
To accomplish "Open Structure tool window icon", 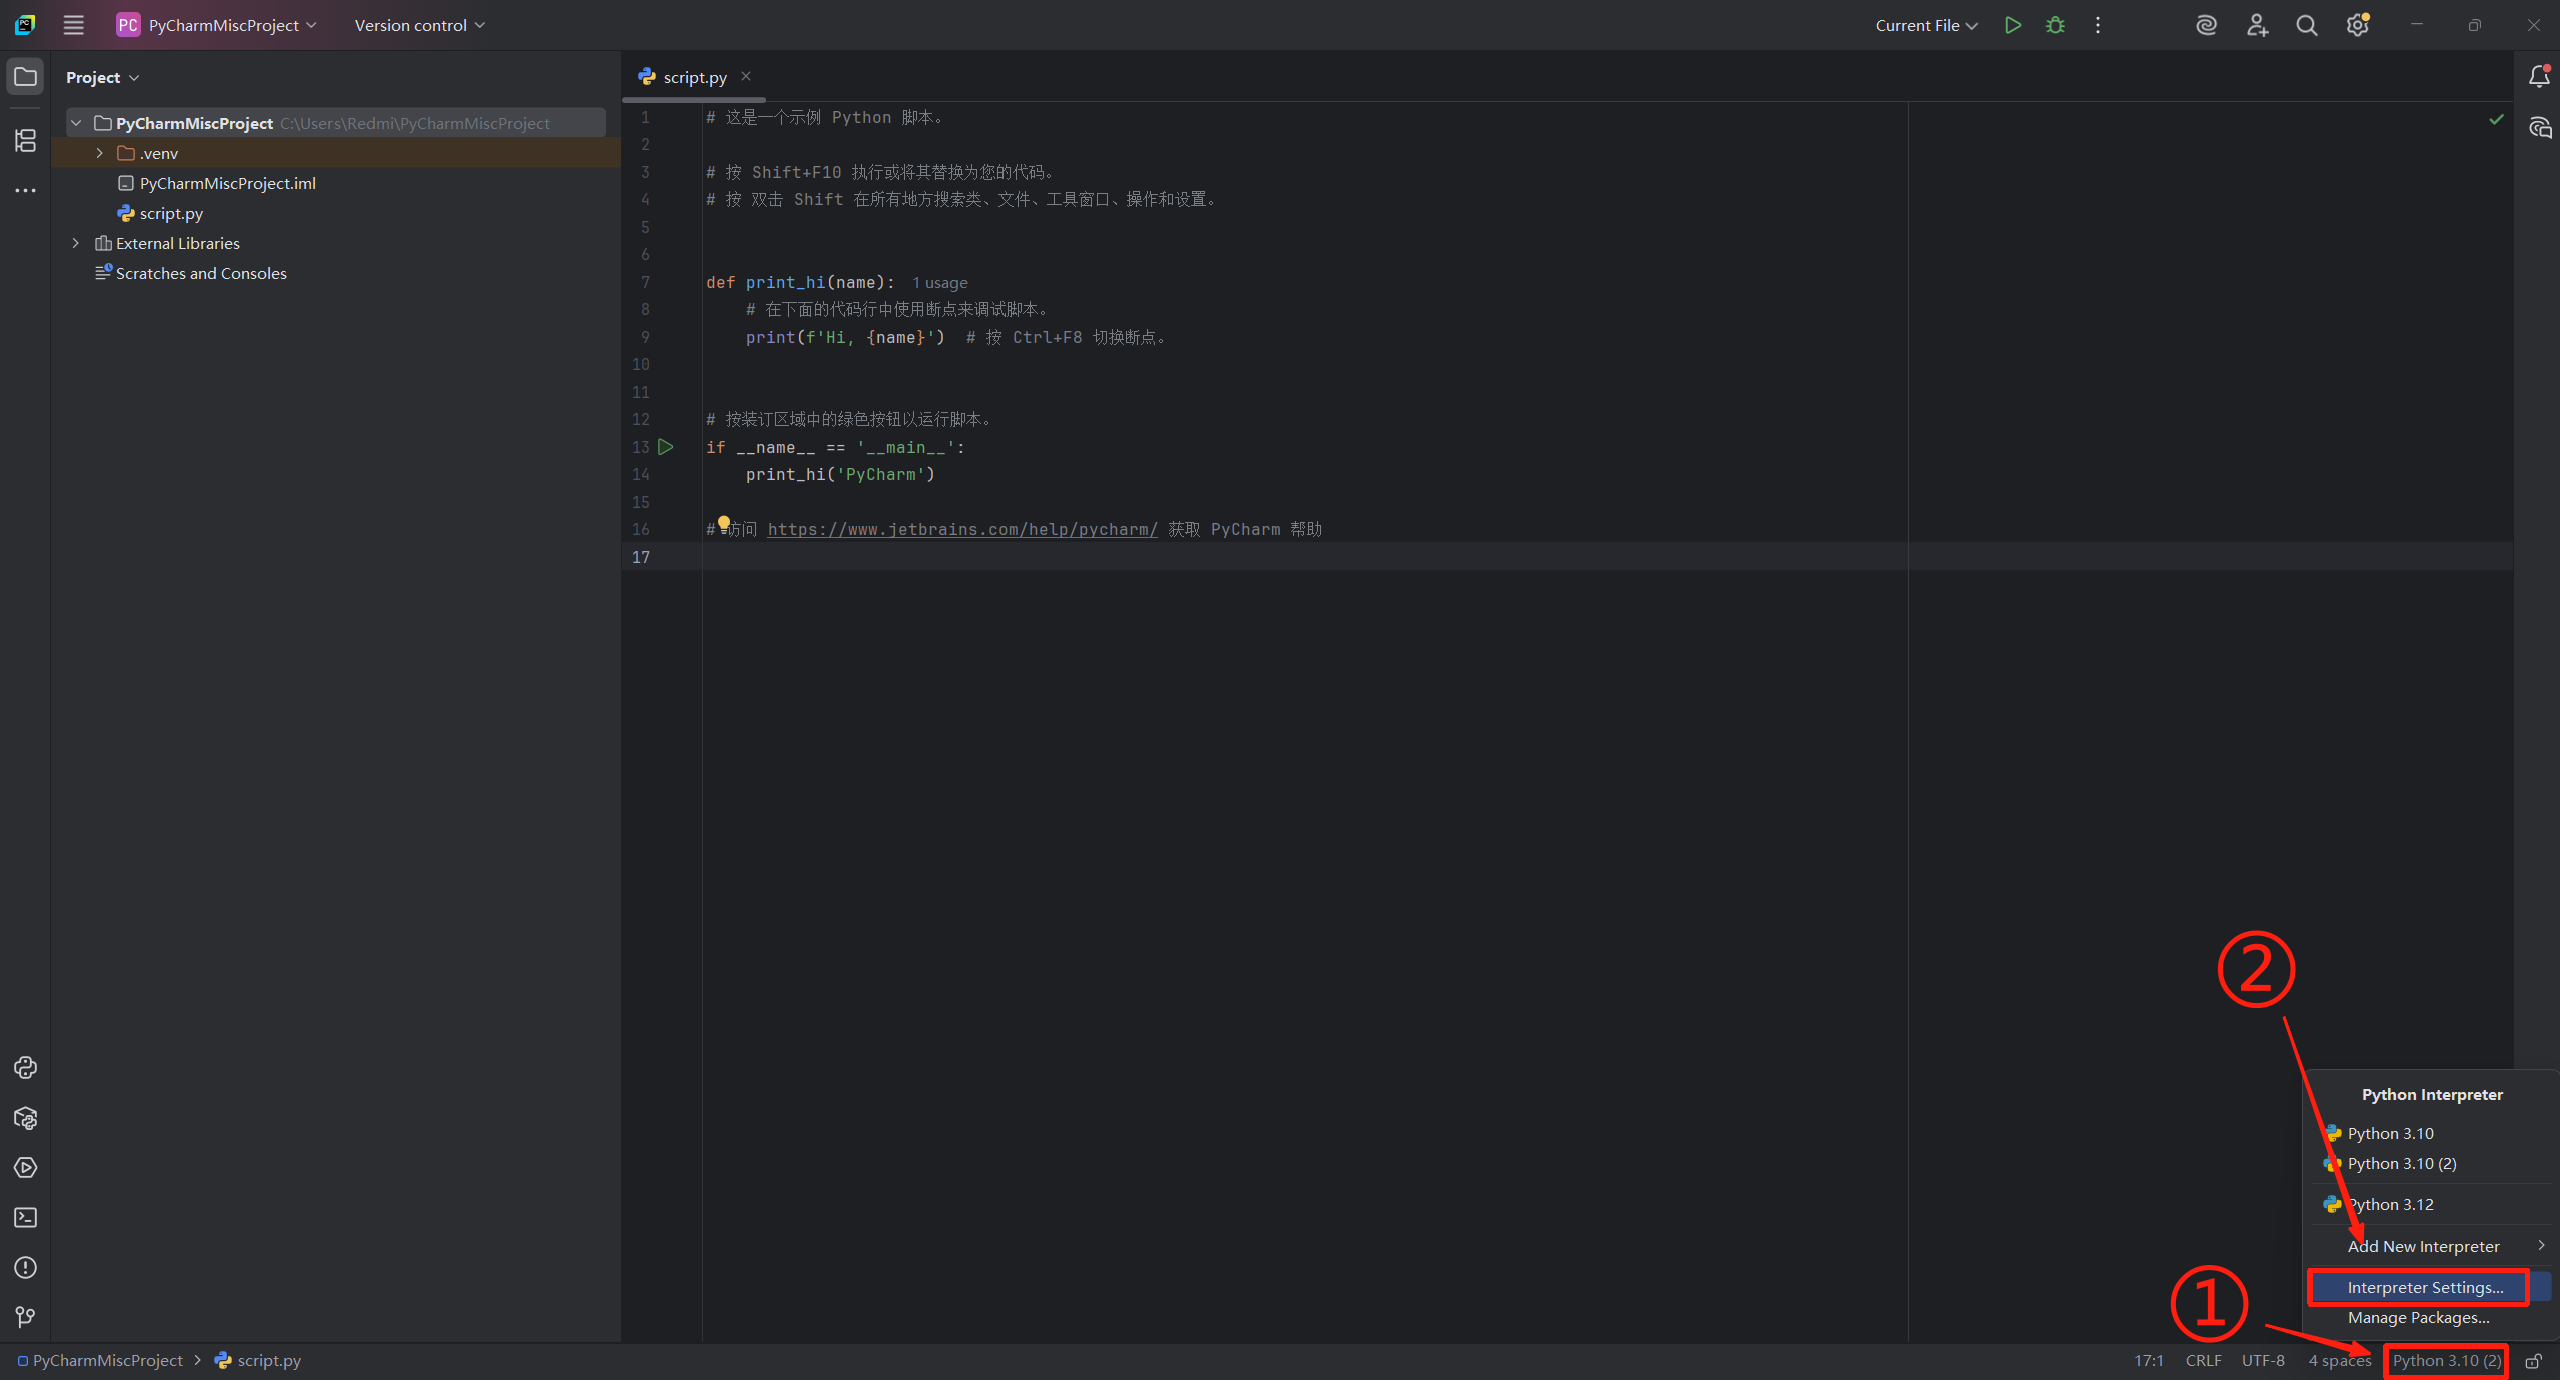I will 25,140.
